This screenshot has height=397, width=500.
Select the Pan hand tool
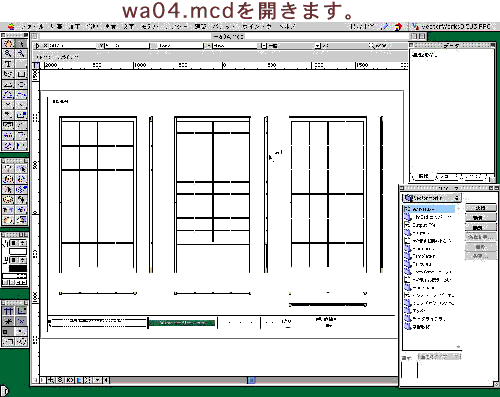click(x=8, y=43)
